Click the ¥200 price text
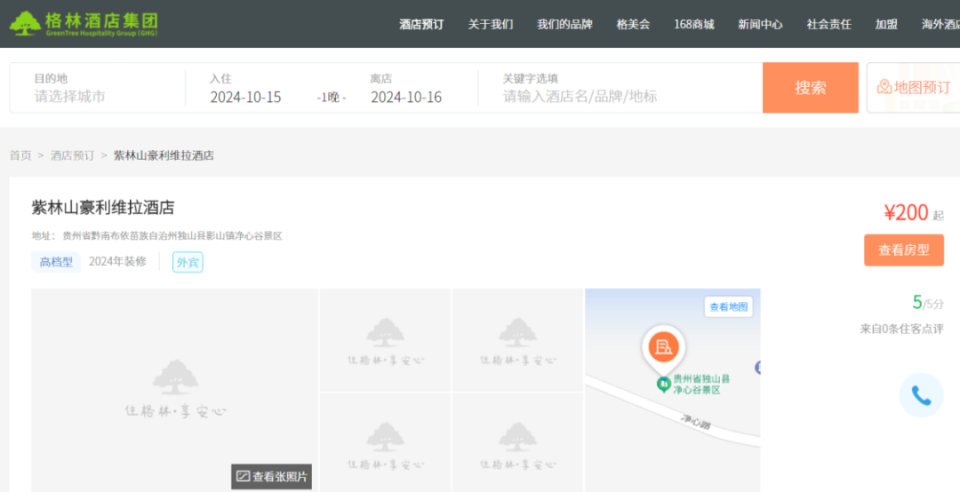The image size is (960, 492). pos(906,213)
